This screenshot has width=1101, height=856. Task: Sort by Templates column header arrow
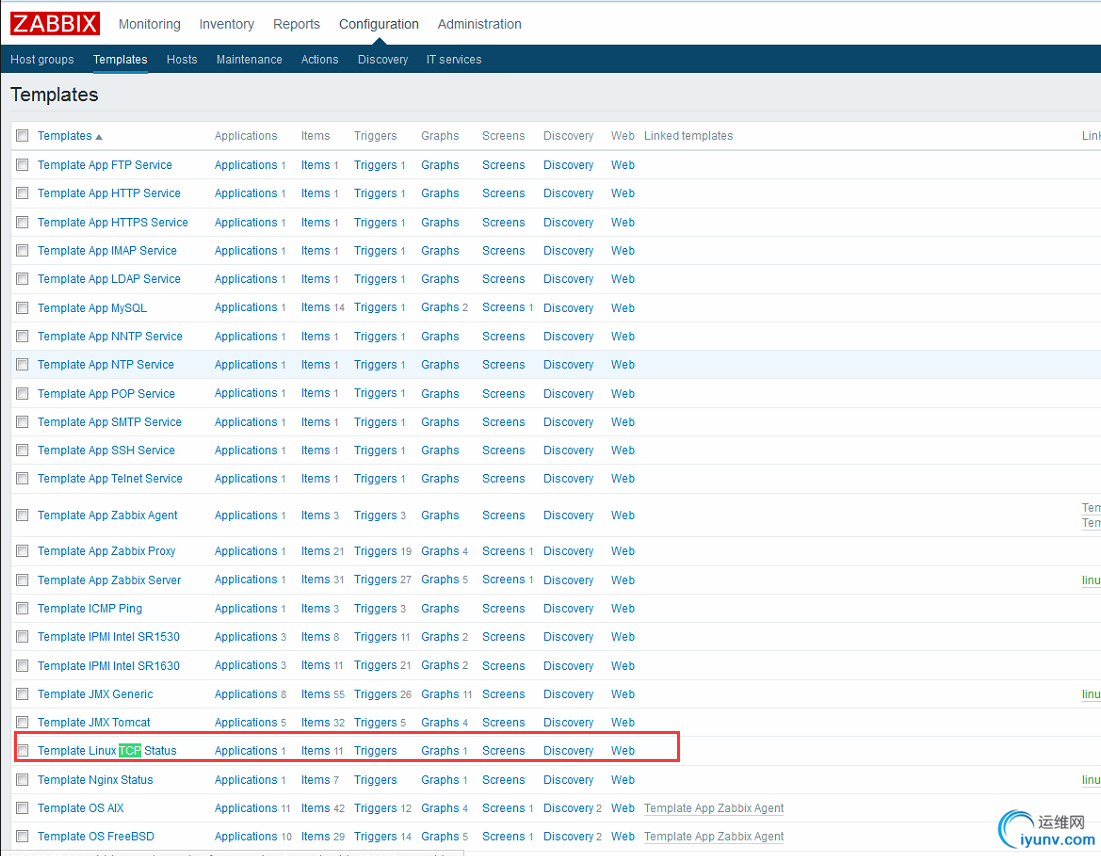click(x=99, y=137)
